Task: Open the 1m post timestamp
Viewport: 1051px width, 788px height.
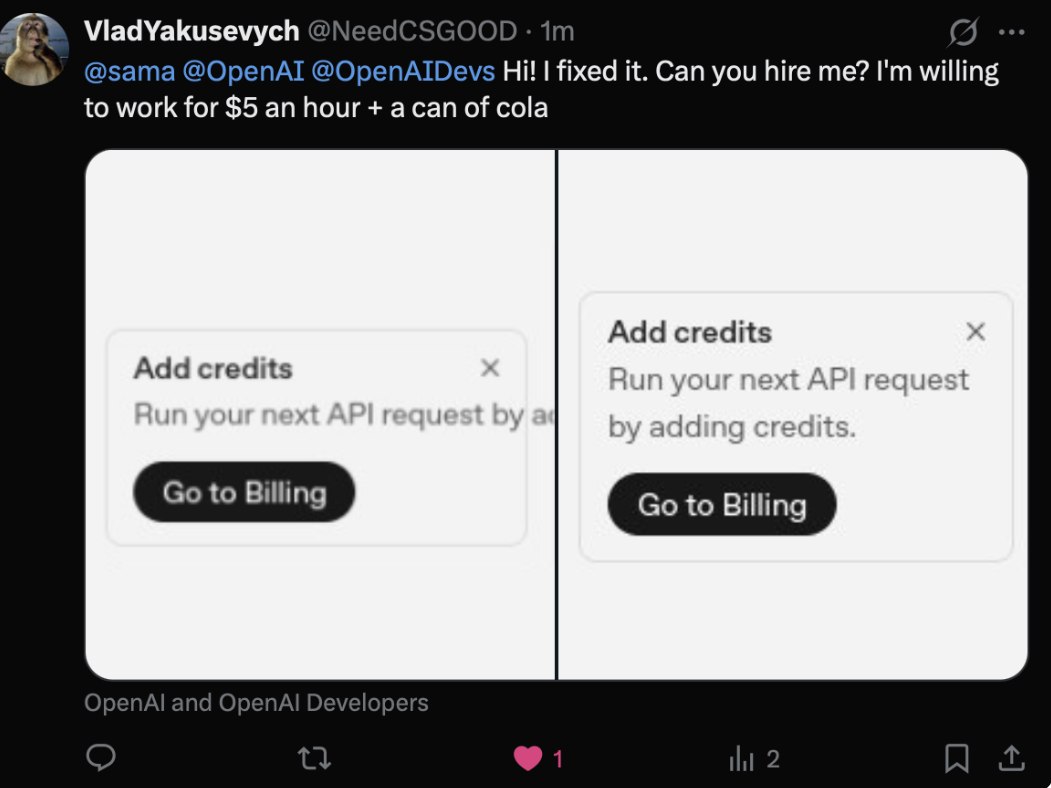Action: (557, 31)
